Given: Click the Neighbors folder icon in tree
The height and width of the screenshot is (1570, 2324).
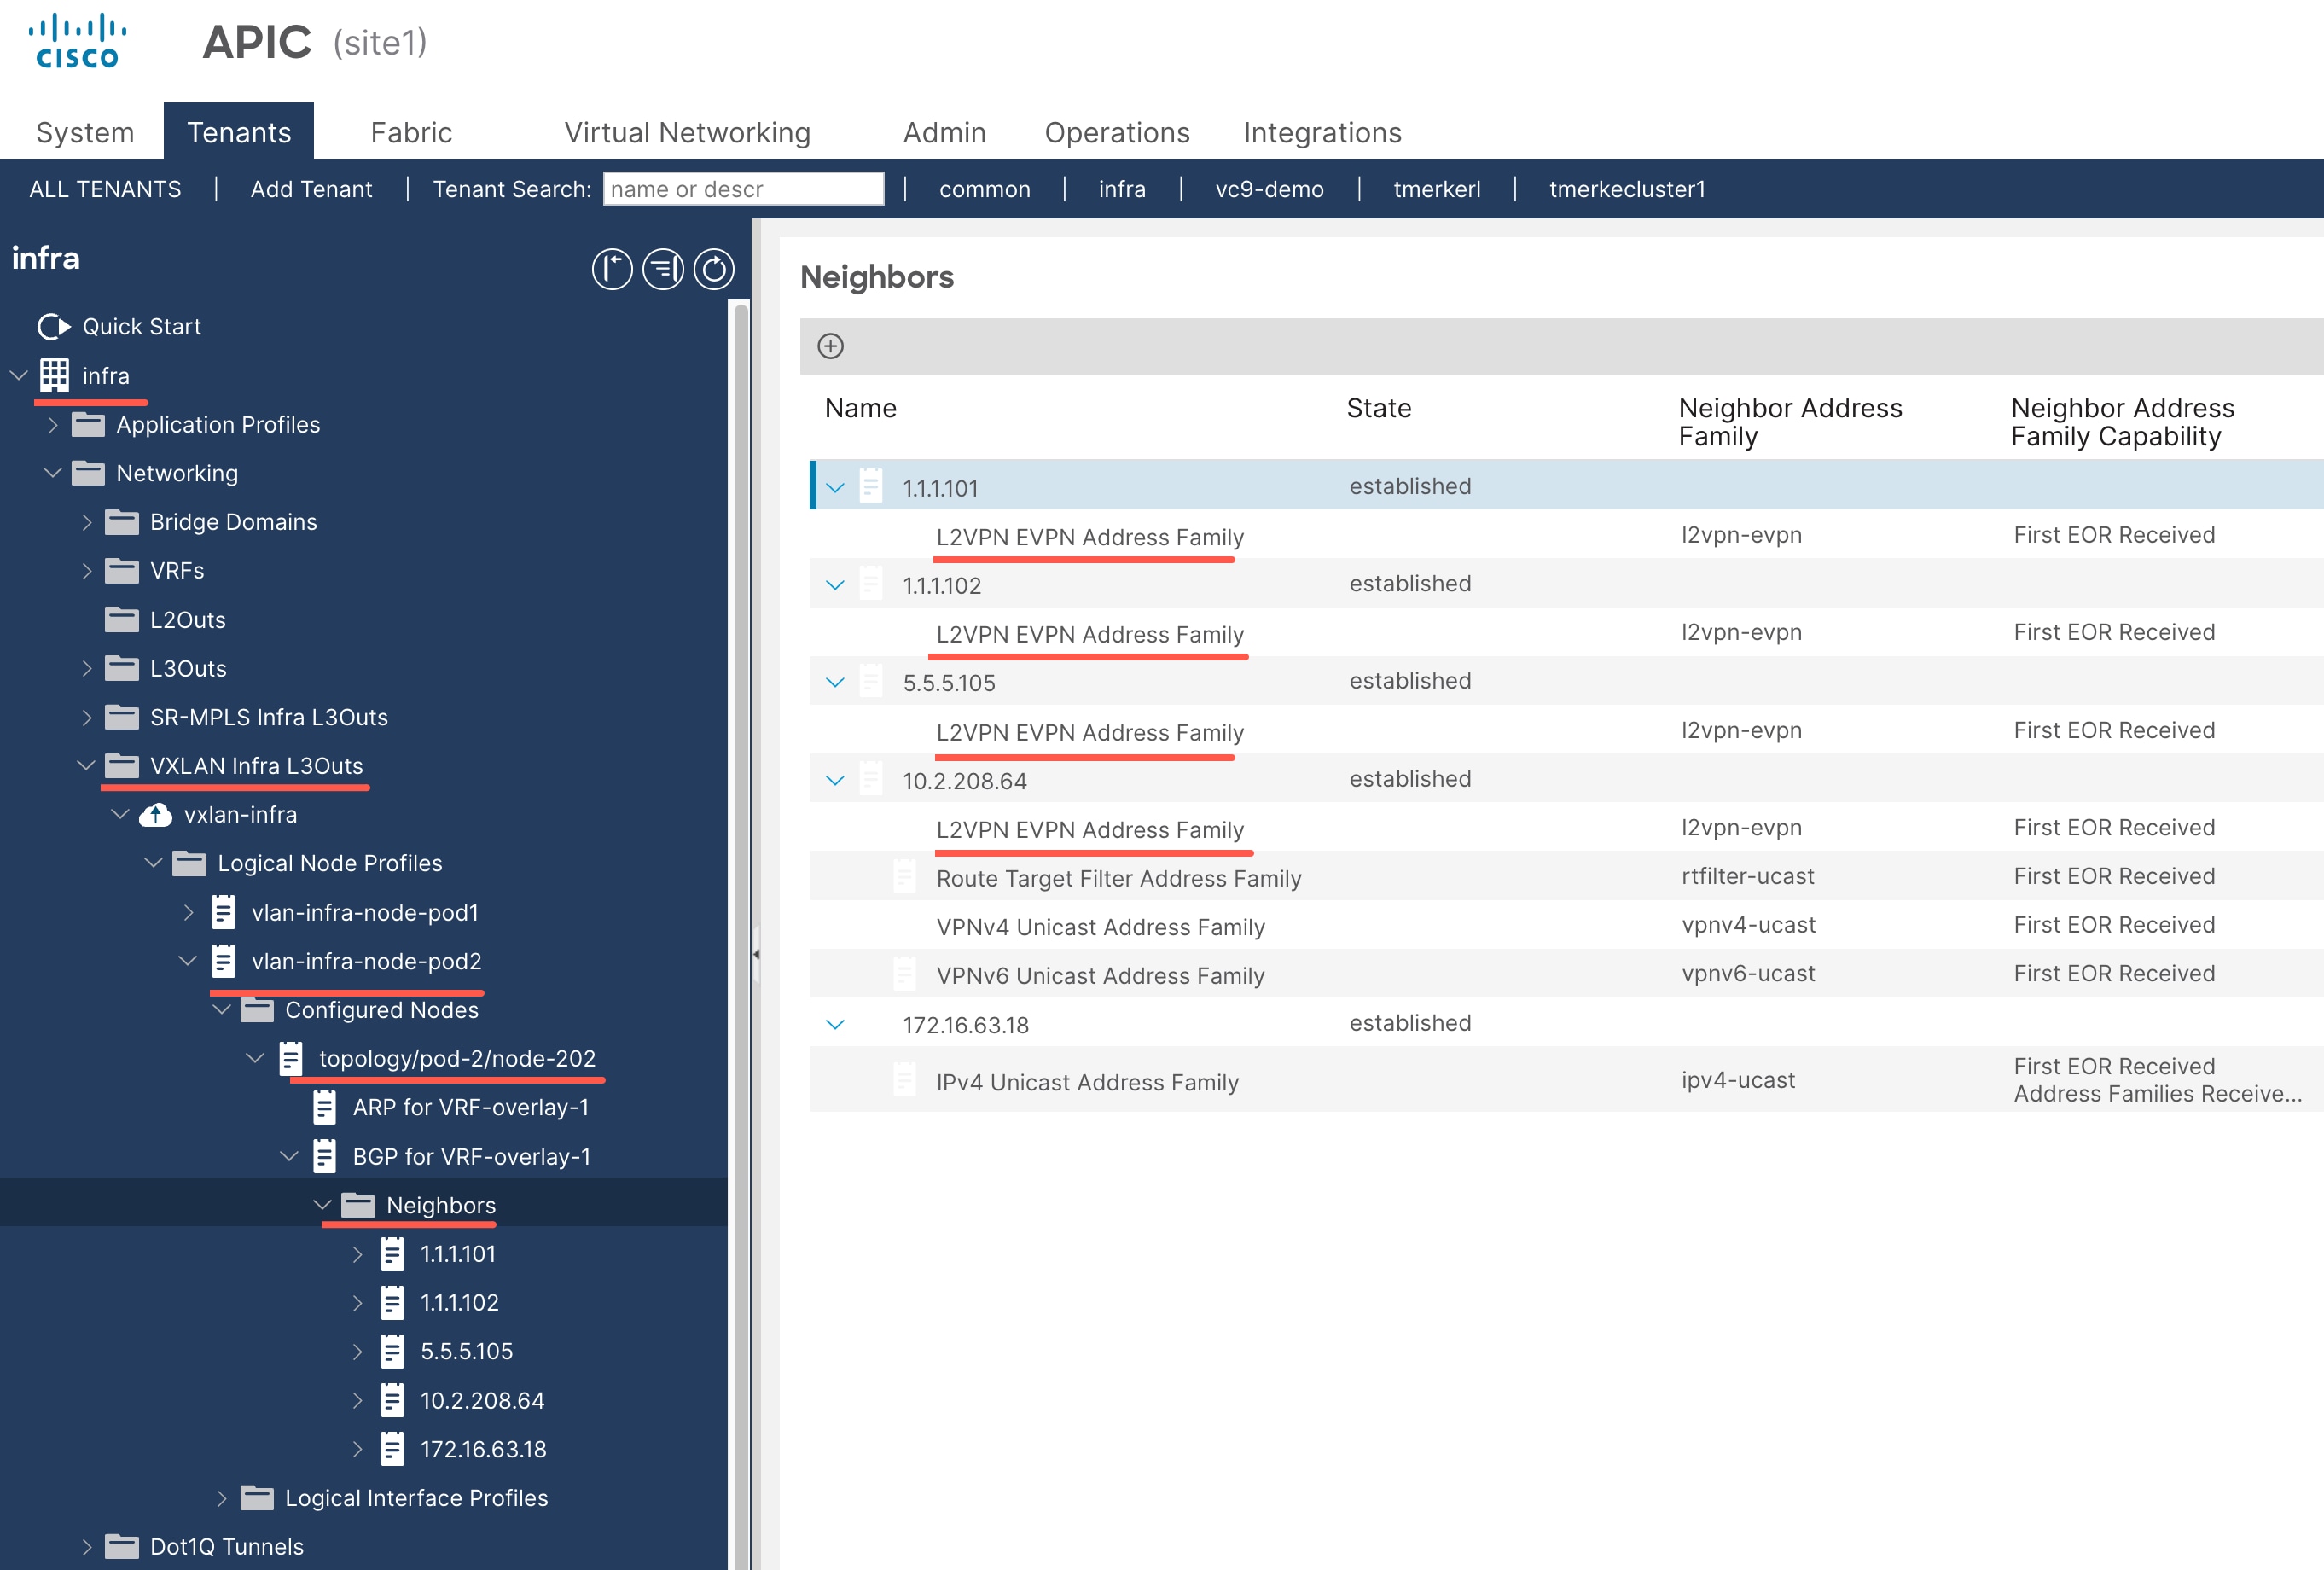Looking at the screenshot, I should (x=358, y=1205).
